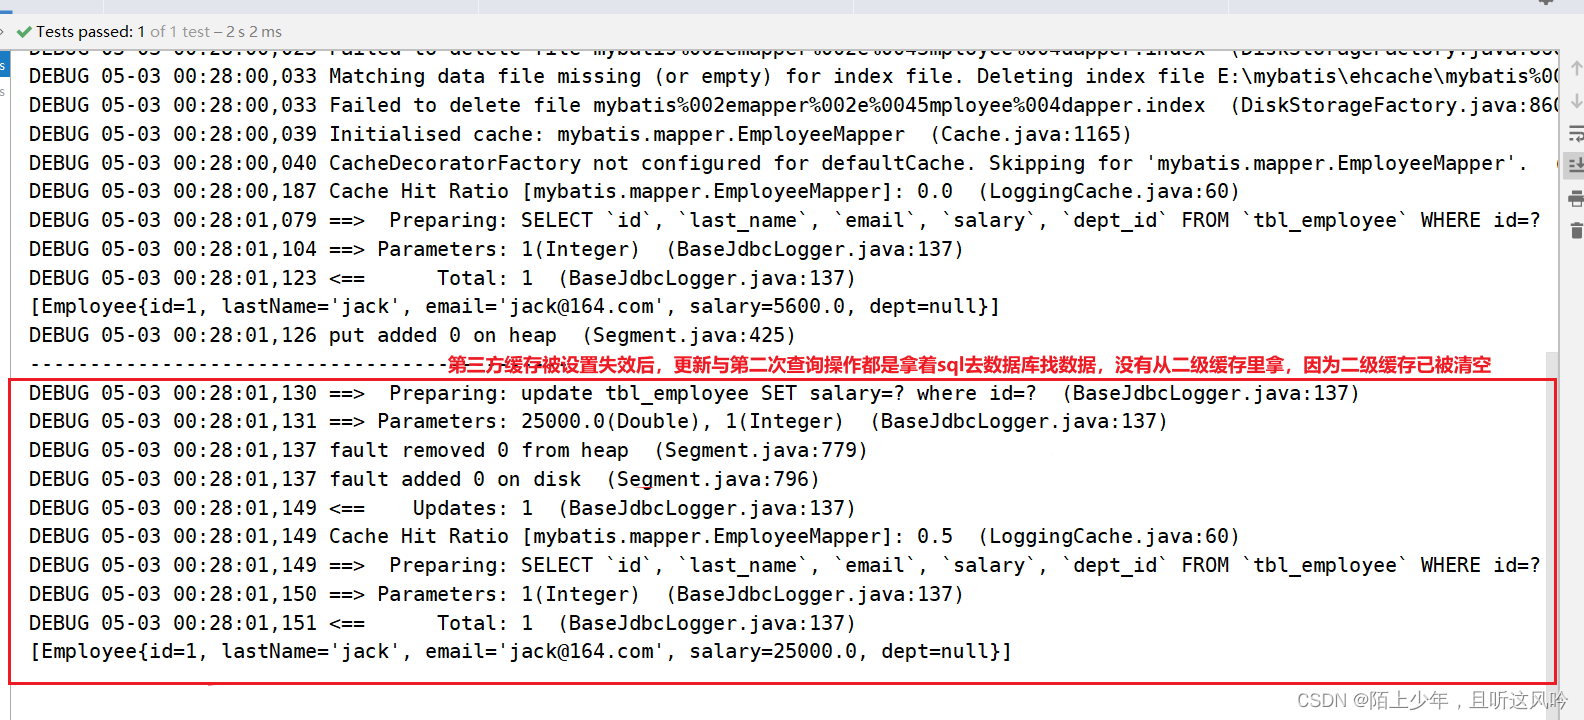1584x720 pixels.
Task: Open the Segment.java:796 source reference
Action: click(713, 480)
